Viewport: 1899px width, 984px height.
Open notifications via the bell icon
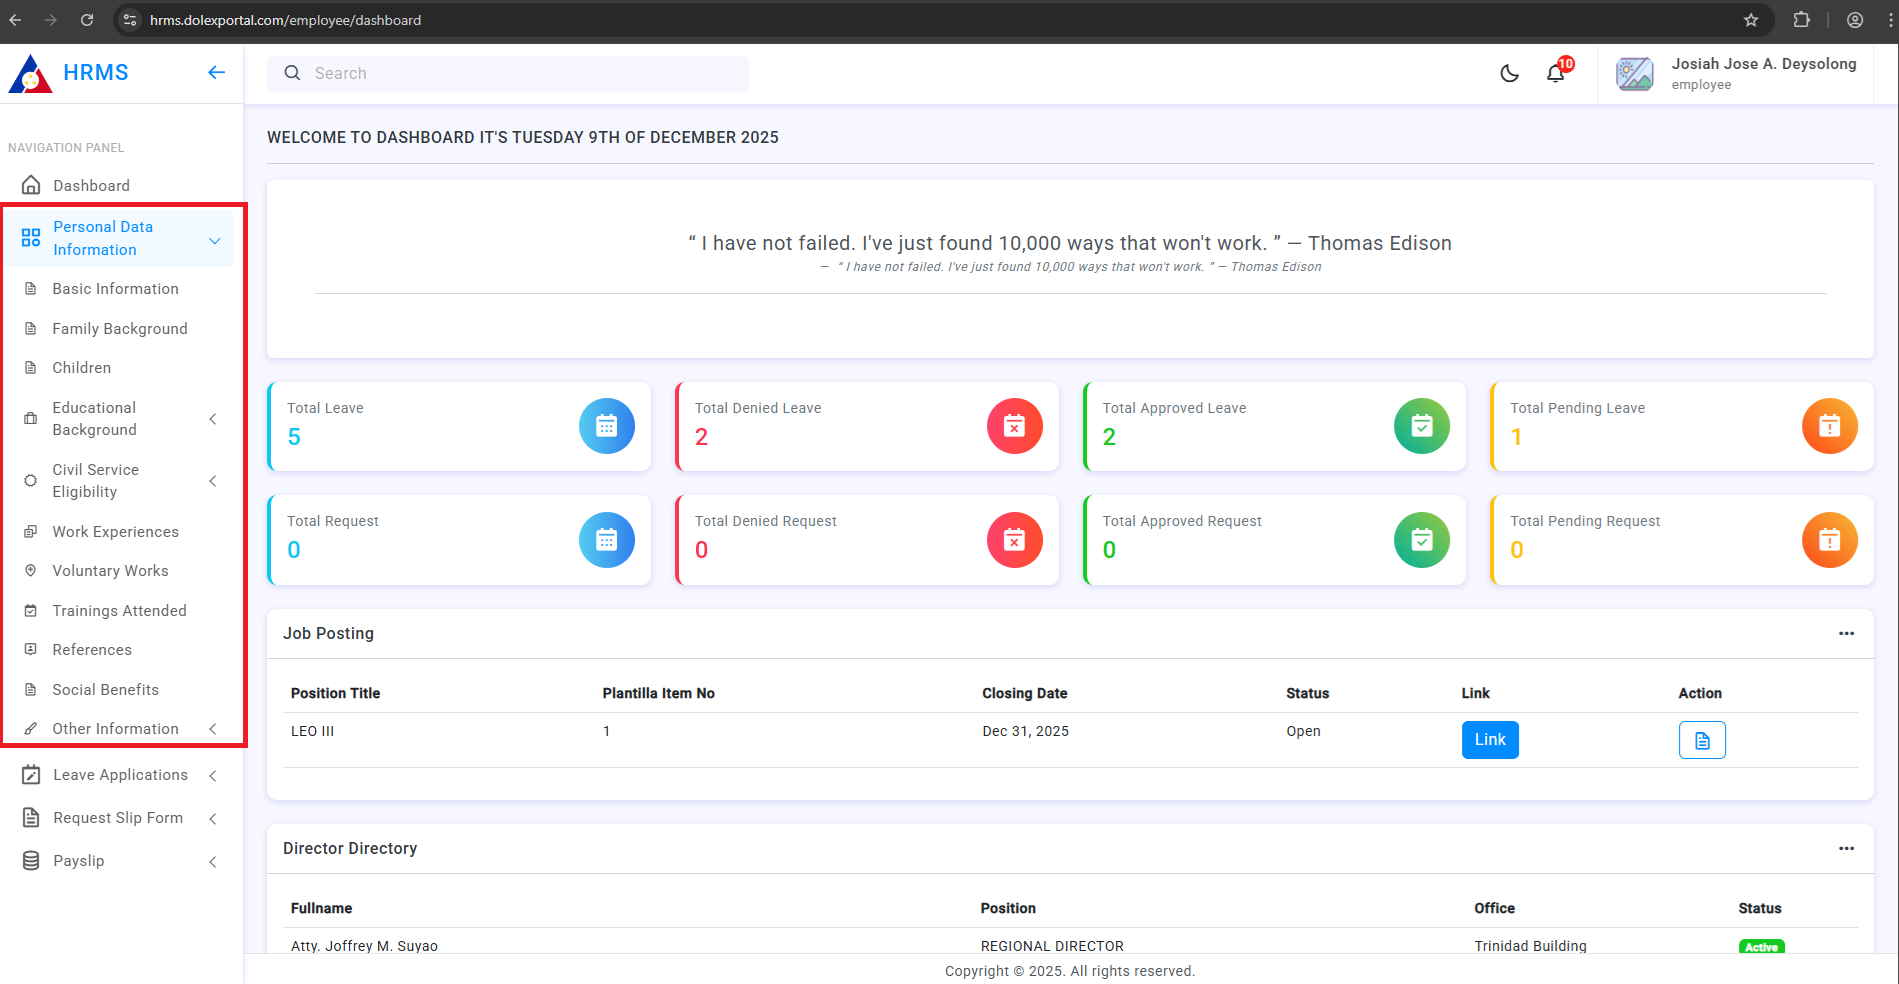click(1555, 73)
